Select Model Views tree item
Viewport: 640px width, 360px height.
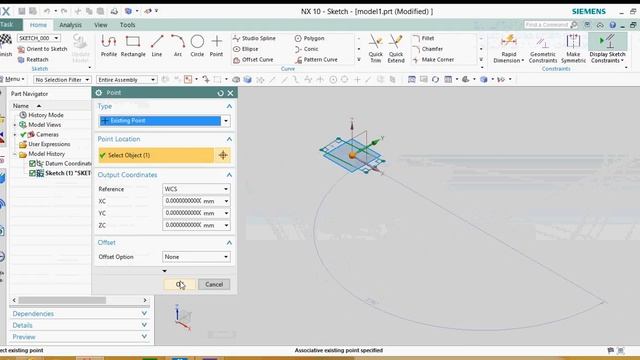pyautogui.click(x=44, y=125)
